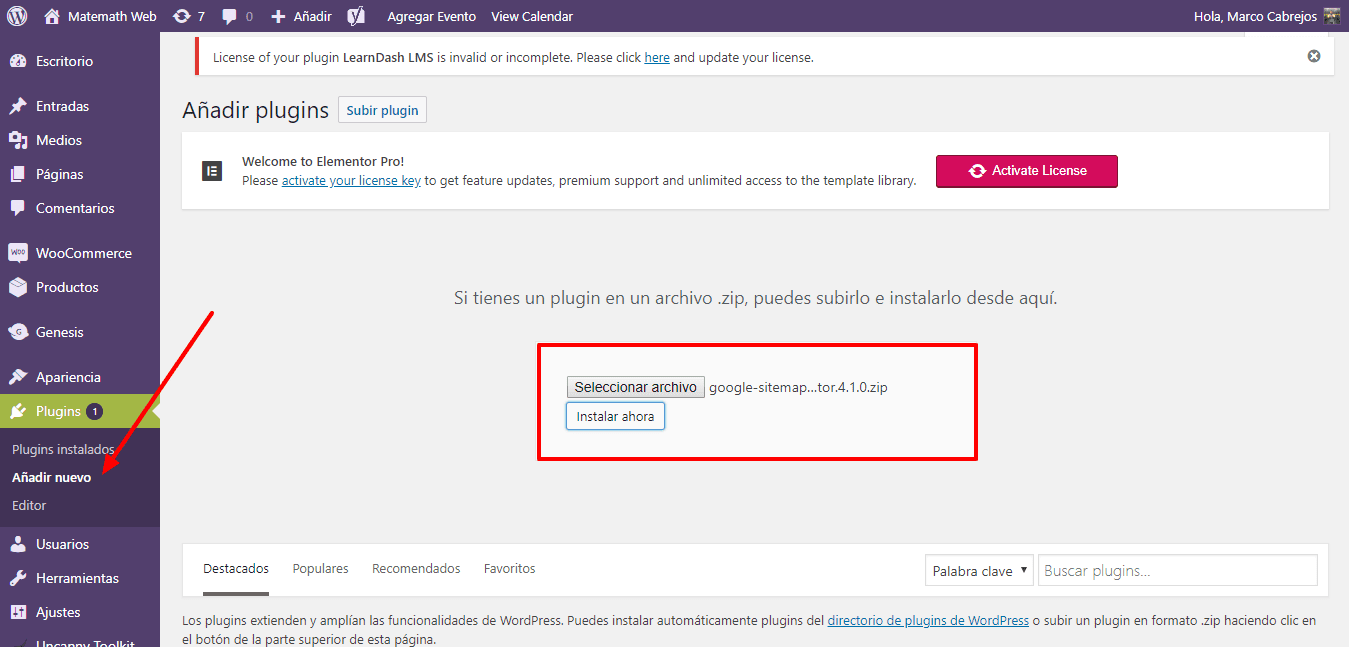This screenshot has width=1349, height=647.
Task: Click the Usuarios person icon
Action: point(18,544)
